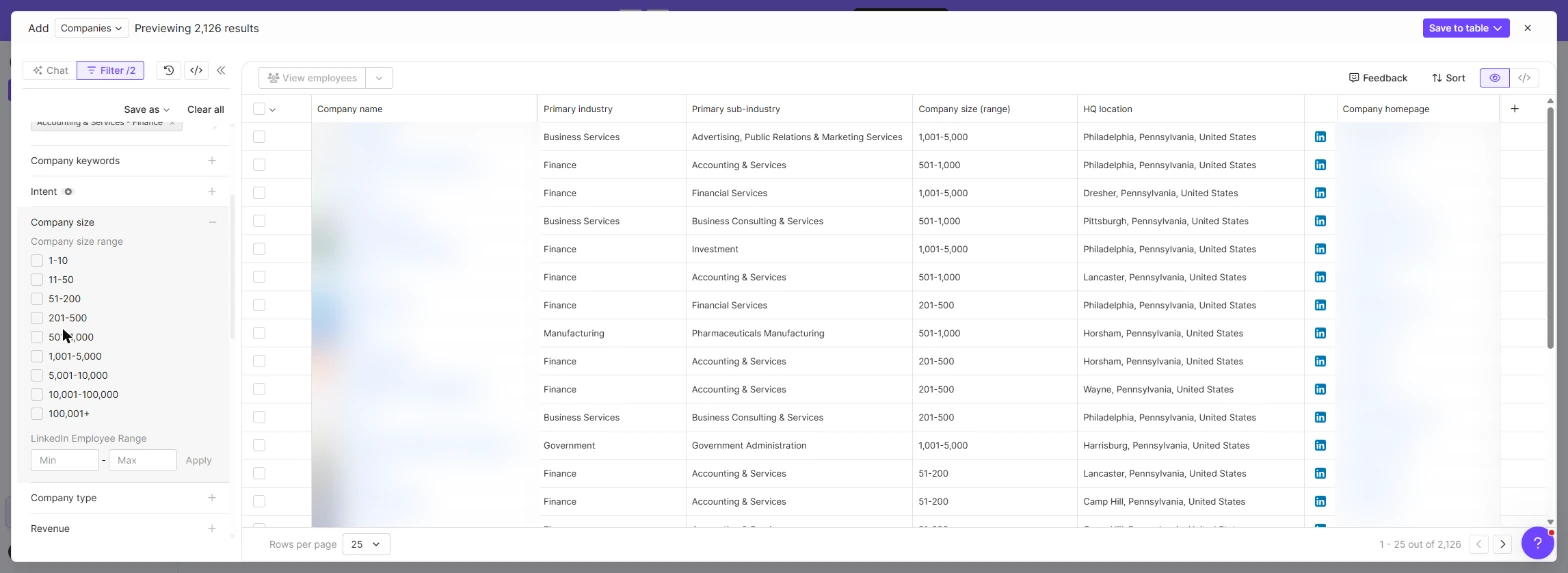The height and width of the screenshot is (573, 1568).
Task: Go to previous page arrow
Action: coord(1478,544)
